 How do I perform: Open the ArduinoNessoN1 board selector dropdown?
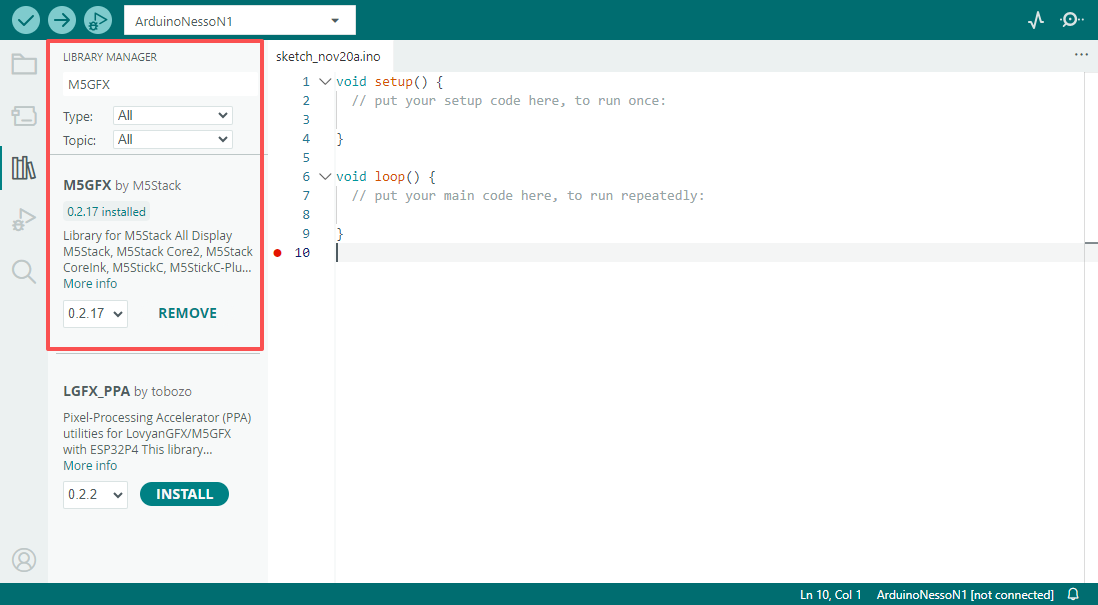(x=239, y=20)
